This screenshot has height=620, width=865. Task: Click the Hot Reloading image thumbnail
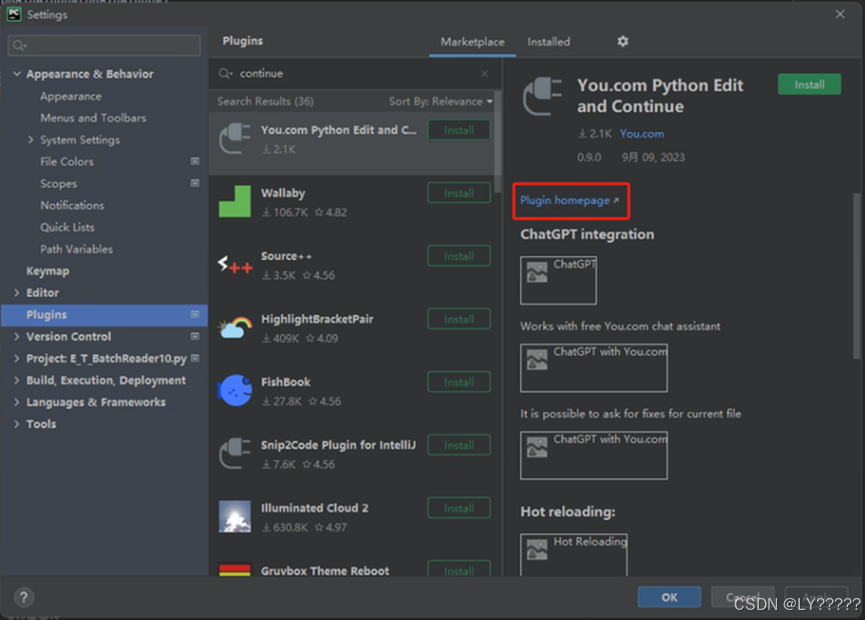(574, 554)
